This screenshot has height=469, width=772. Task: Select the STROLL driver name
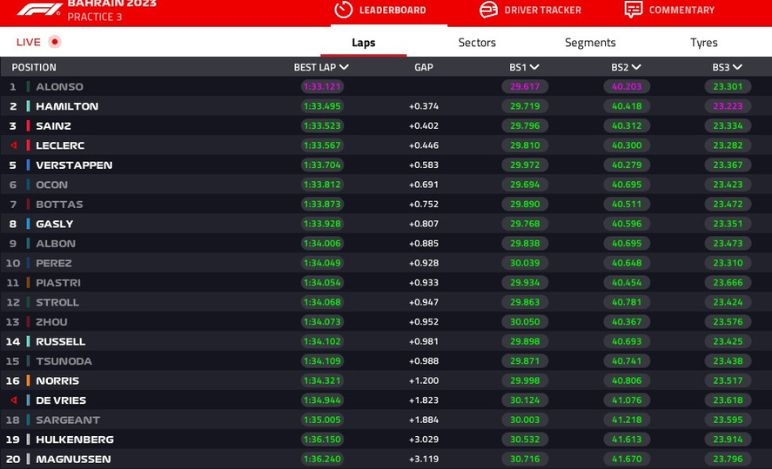[x=57, y=303]
